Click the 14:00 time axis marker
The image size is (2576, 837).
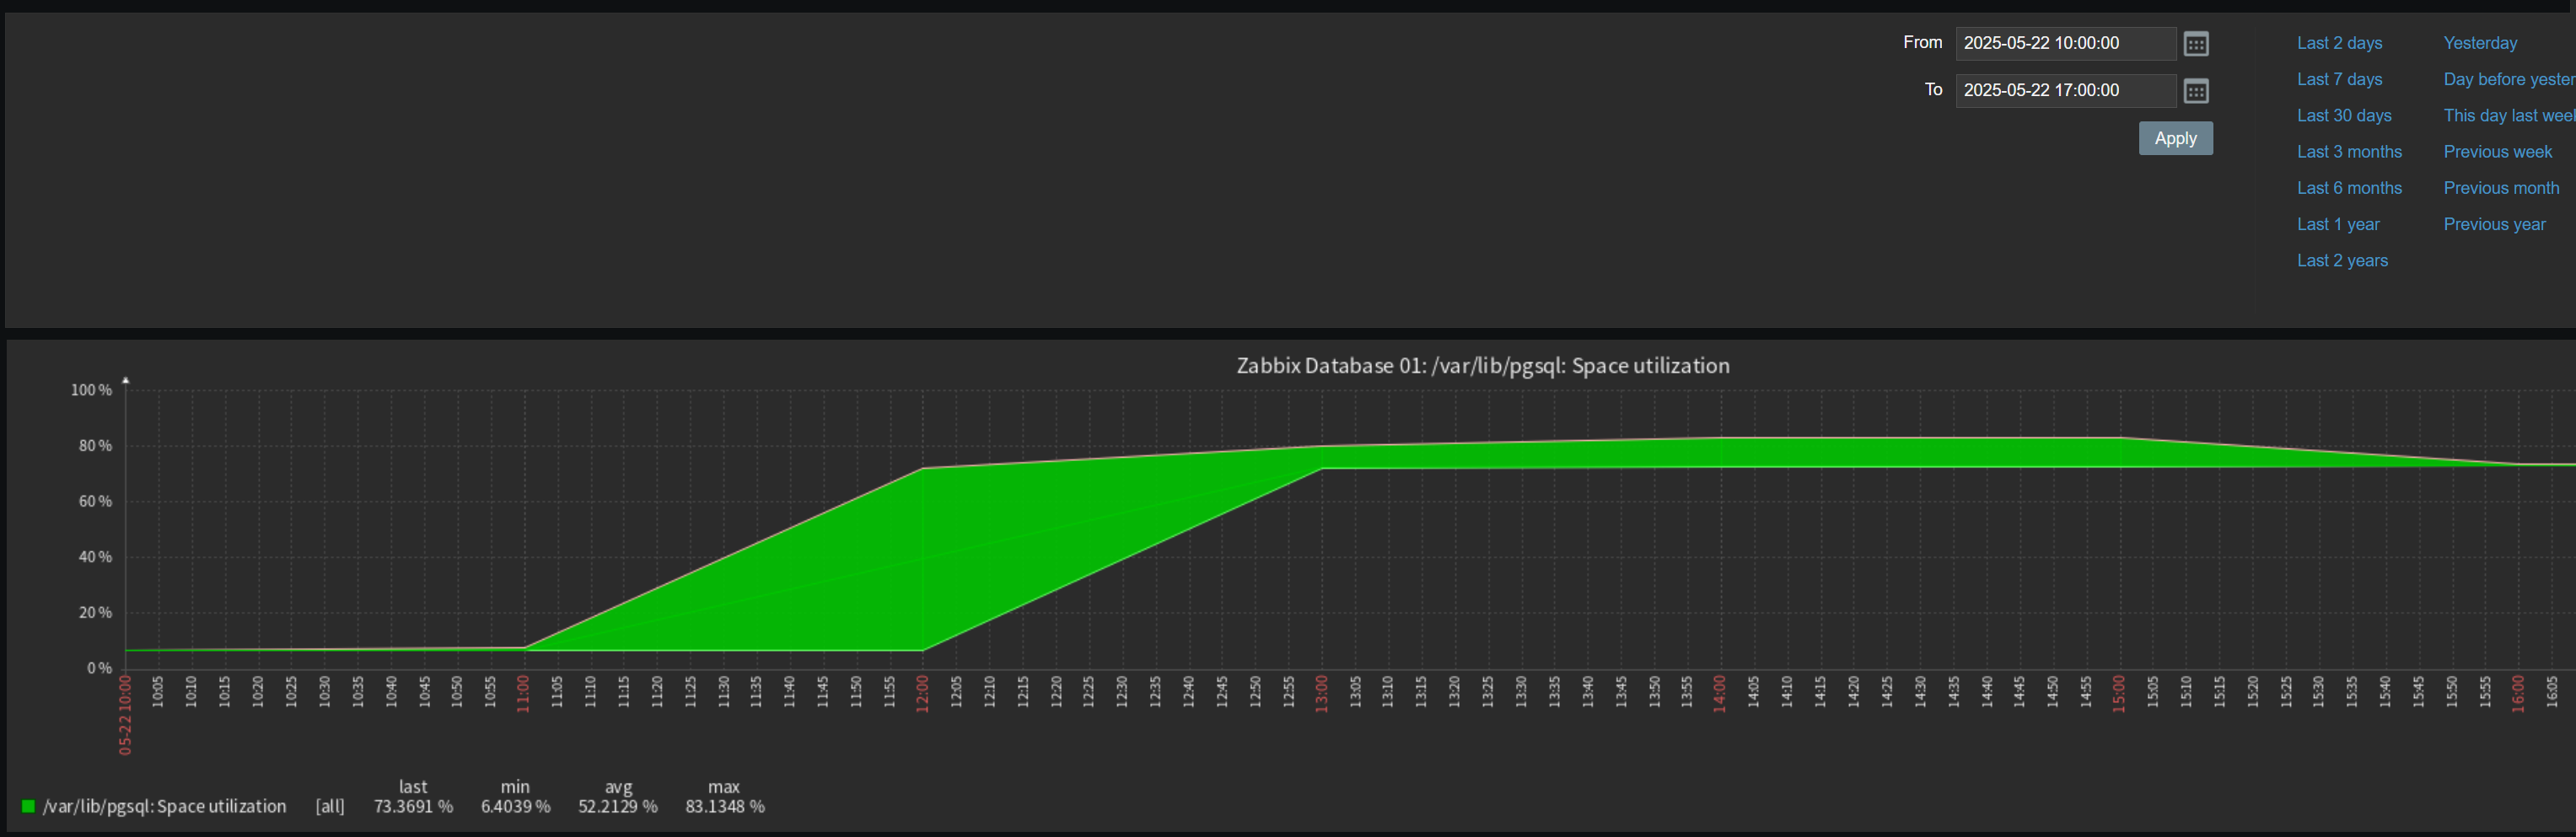coord(1719,693)
